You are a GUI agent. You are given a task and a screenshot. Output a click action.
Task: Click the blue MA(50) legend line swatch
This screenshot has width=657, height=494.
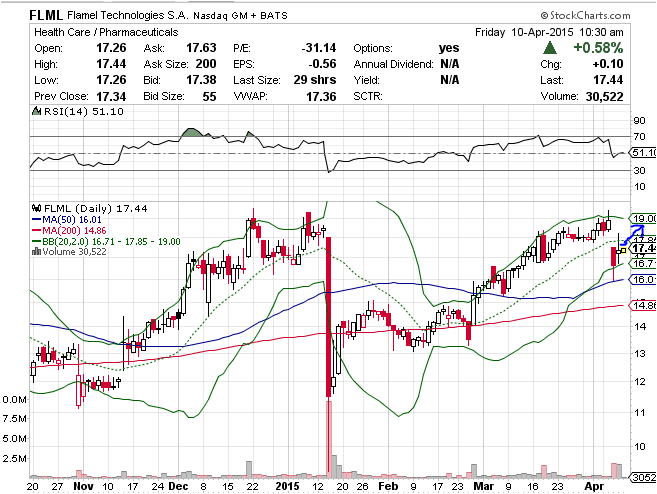36,219
